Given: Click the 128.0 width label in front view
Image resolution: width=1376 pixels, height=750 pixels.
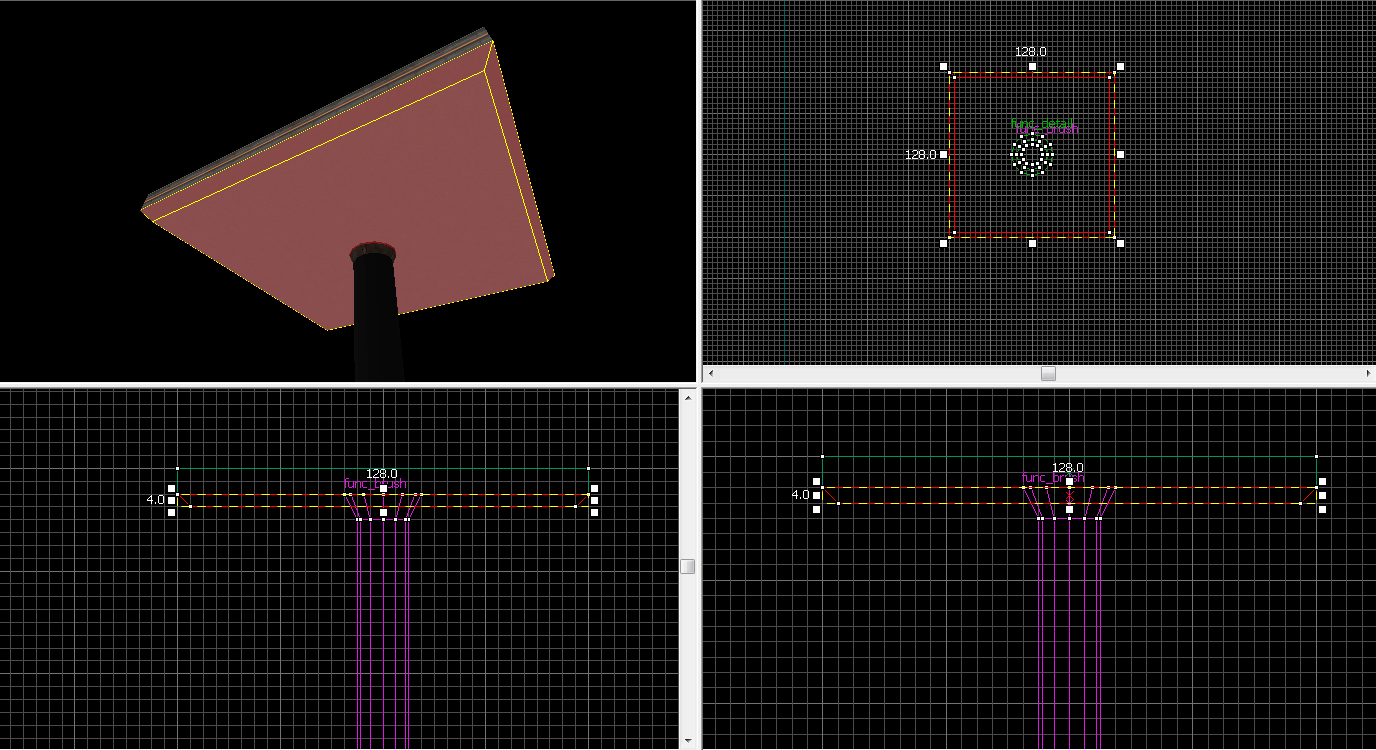Looking at the screenshot, I should (x=381, y=473).
